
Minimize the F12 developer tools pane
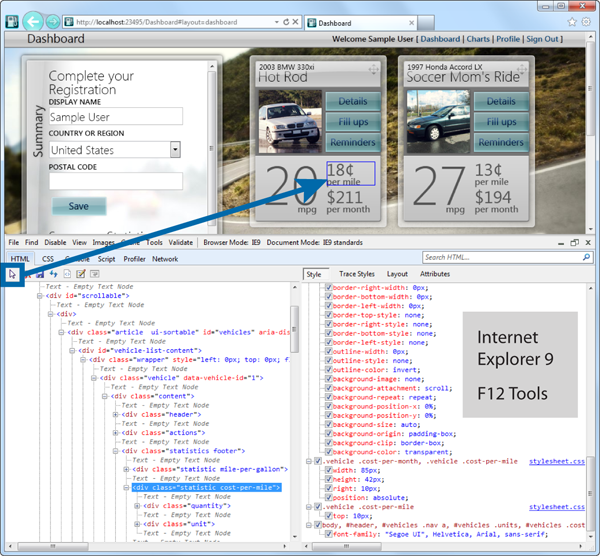561,243
